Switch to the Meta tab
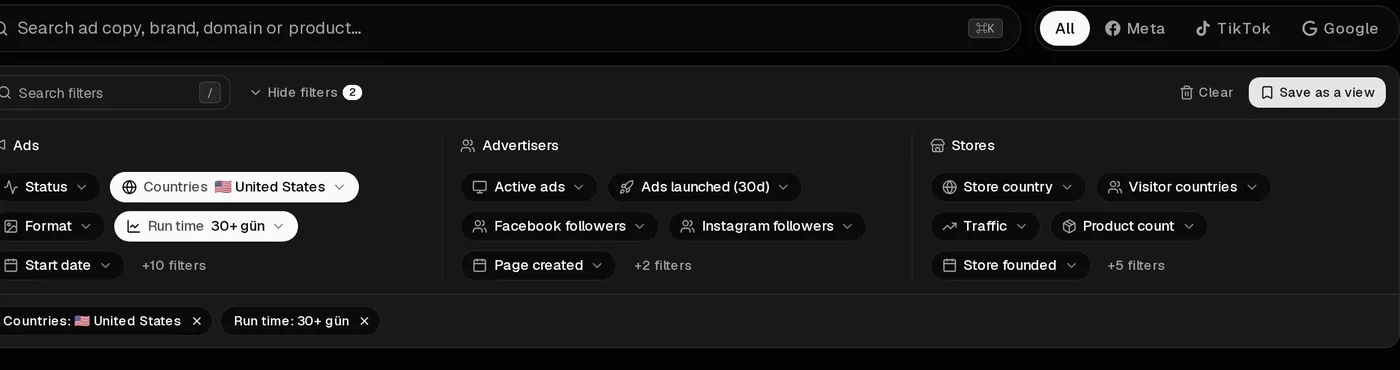This screenshot has width=1400, height=370. pyautogui.click(x=1135, y=28)
